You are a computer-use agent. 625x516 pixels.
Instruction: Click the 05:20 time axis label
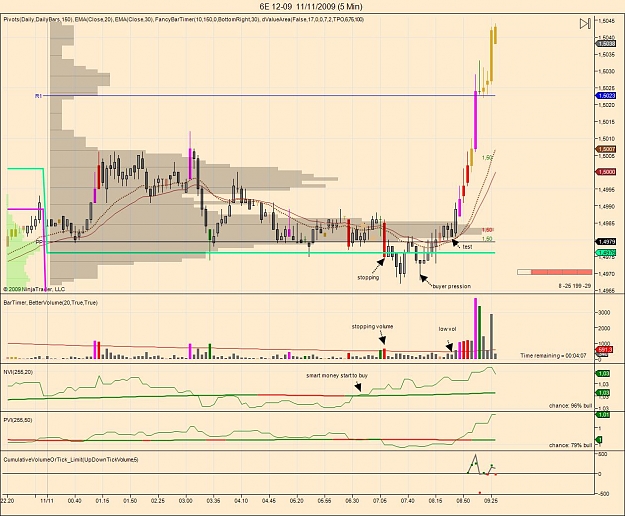pyautogui.click(x=296, y=501)
